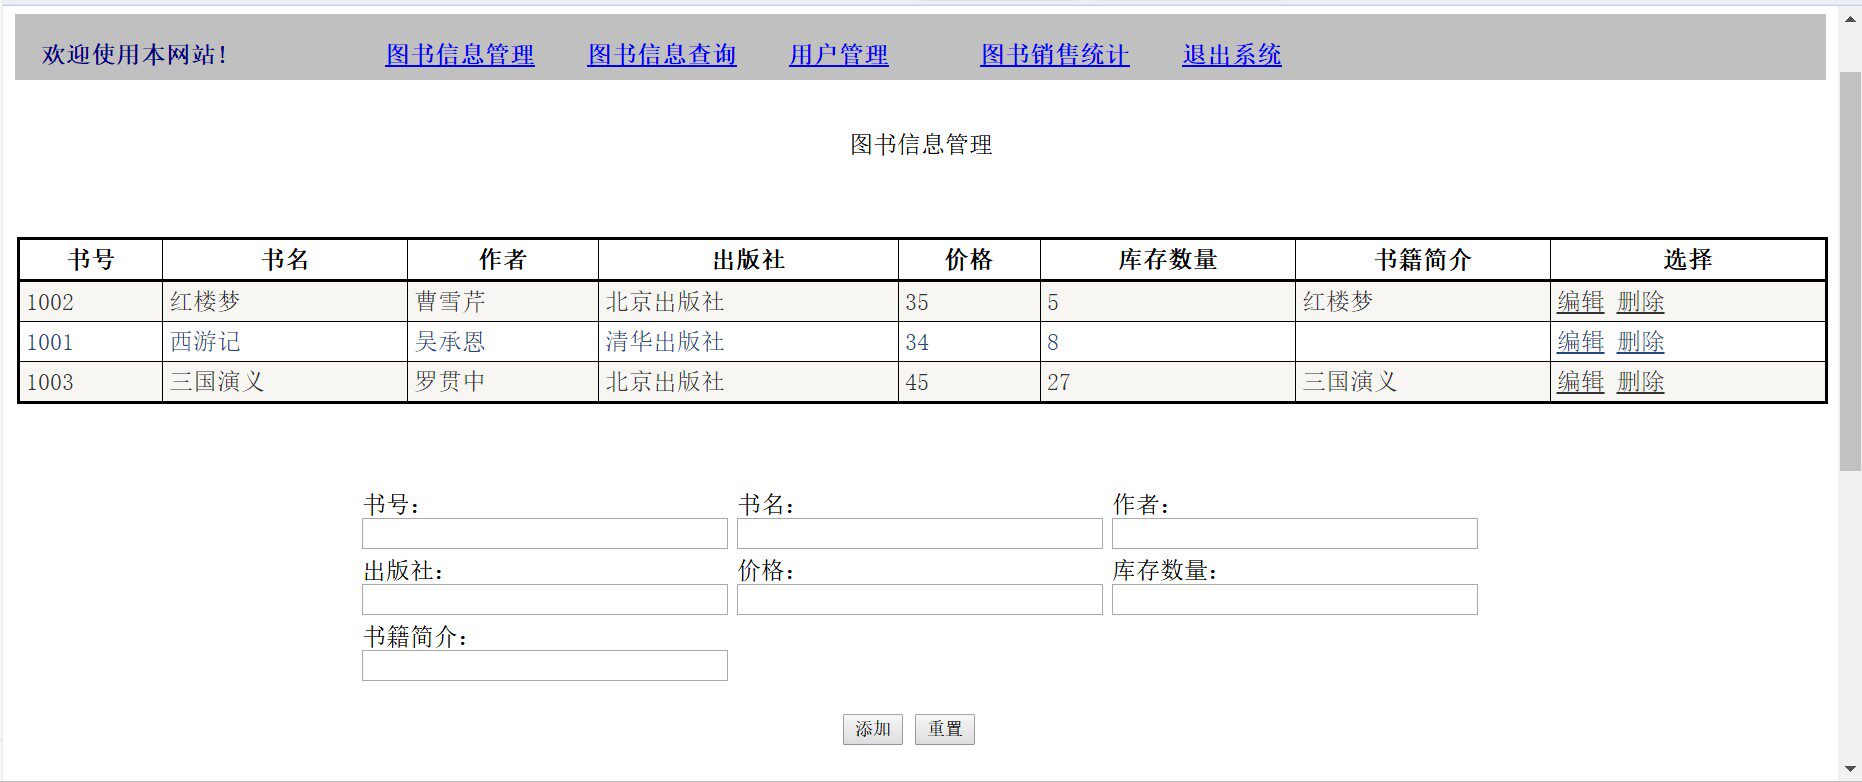
Task: Open the 图书信息查询 navigation link
Action: 662,55
